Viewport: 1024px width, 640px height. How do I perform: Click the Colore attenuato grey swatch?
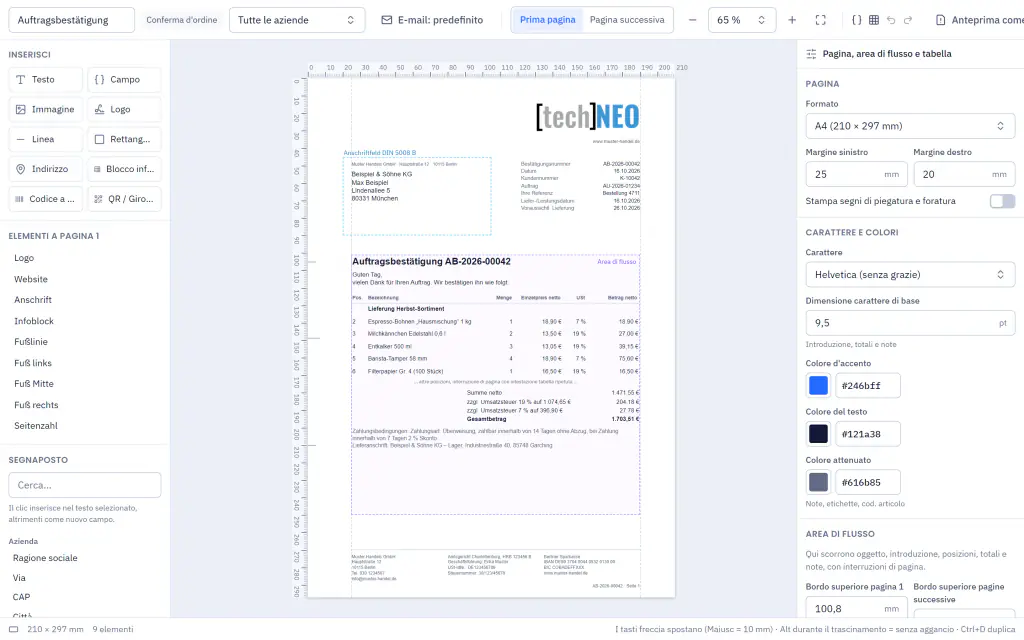[818, 483]
